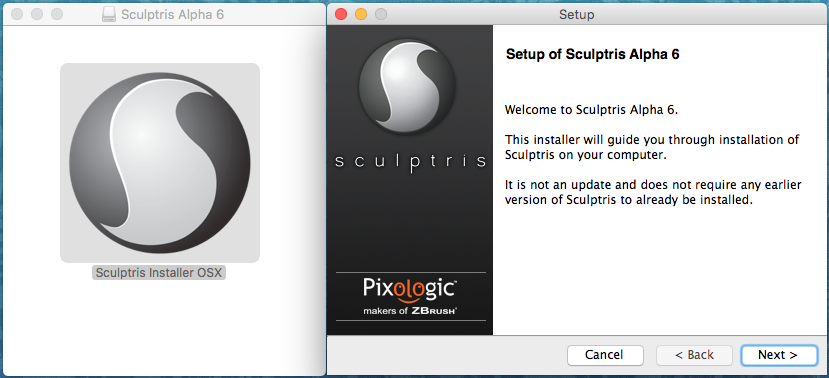Minimize the Sculptris Alpha 6 Finder window
829x378 pixels.
(37, 14)
